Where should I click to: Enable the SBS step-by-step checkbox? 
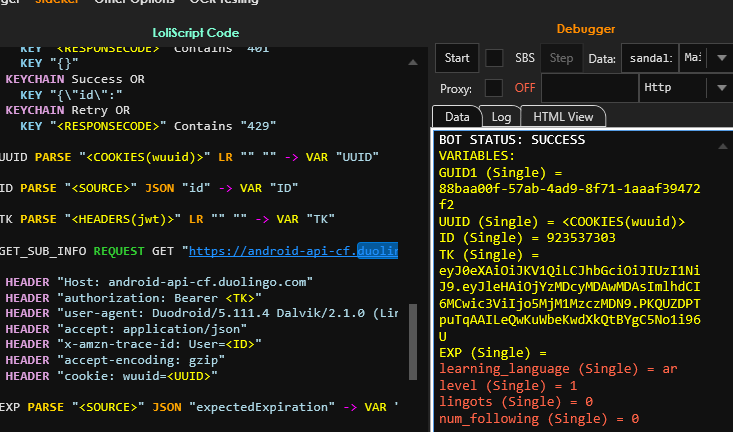(x=494, y=58)
